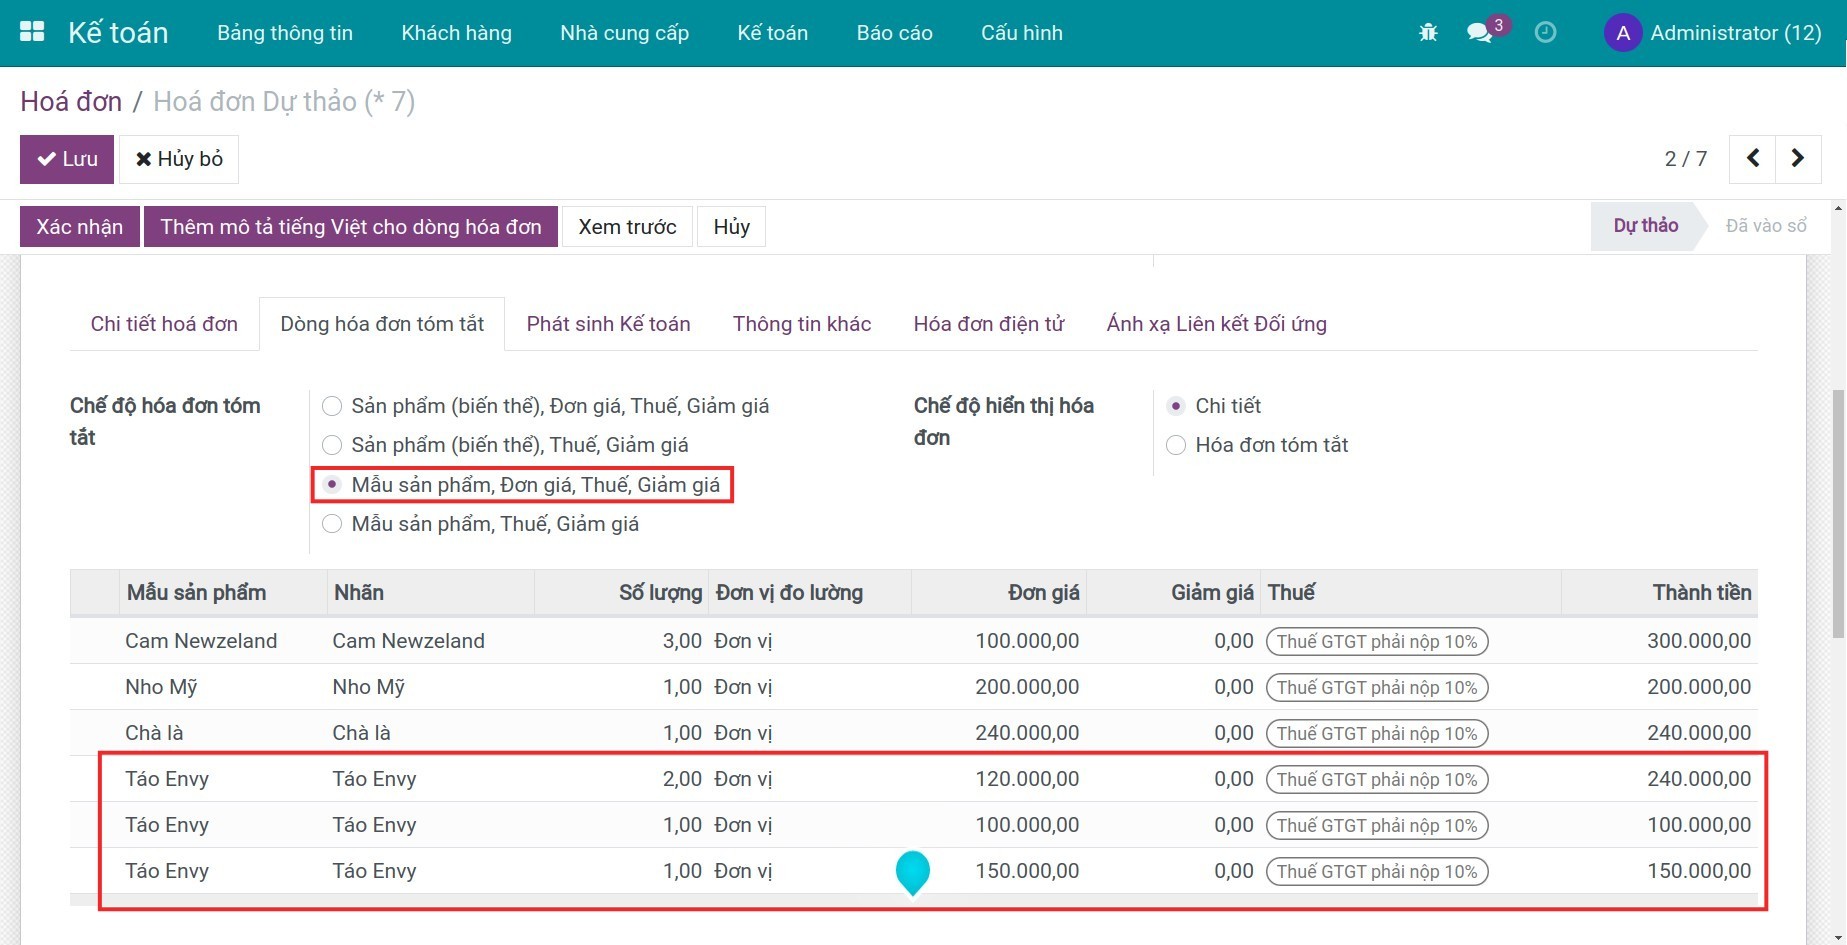Image resolution: width=1847 pixels, height=945 pixels.
Task: Switch to Chi tiết hoá đơn tab
Action: coord(164,324)
